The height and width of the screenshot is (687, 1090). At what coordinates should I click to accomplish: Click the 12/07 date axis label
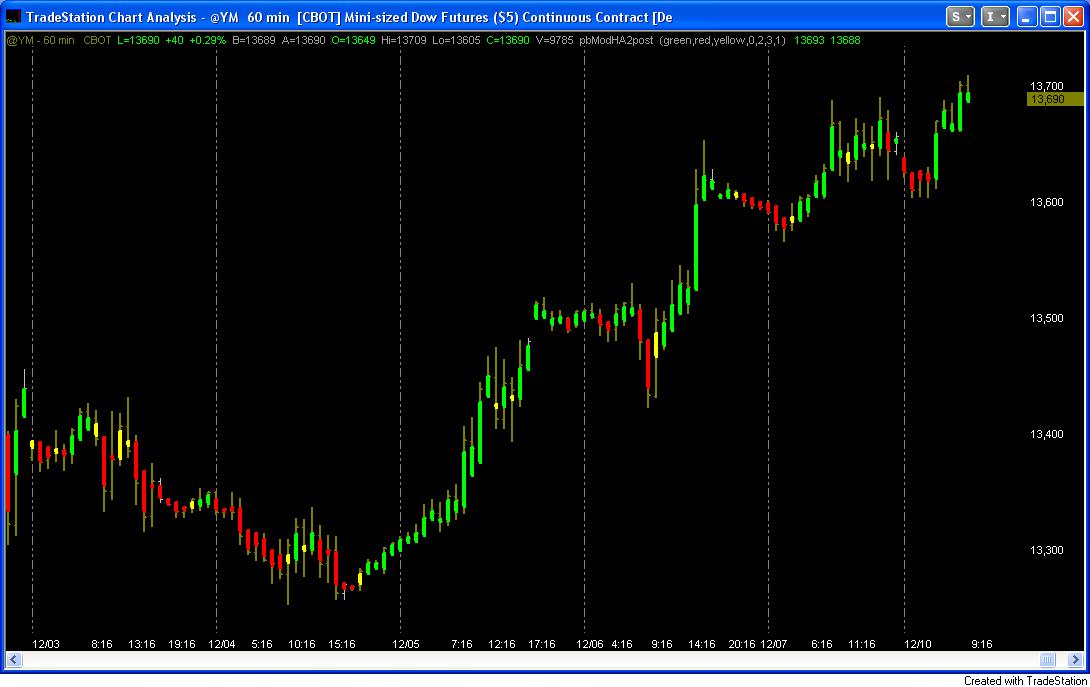(x=774, y=645)
